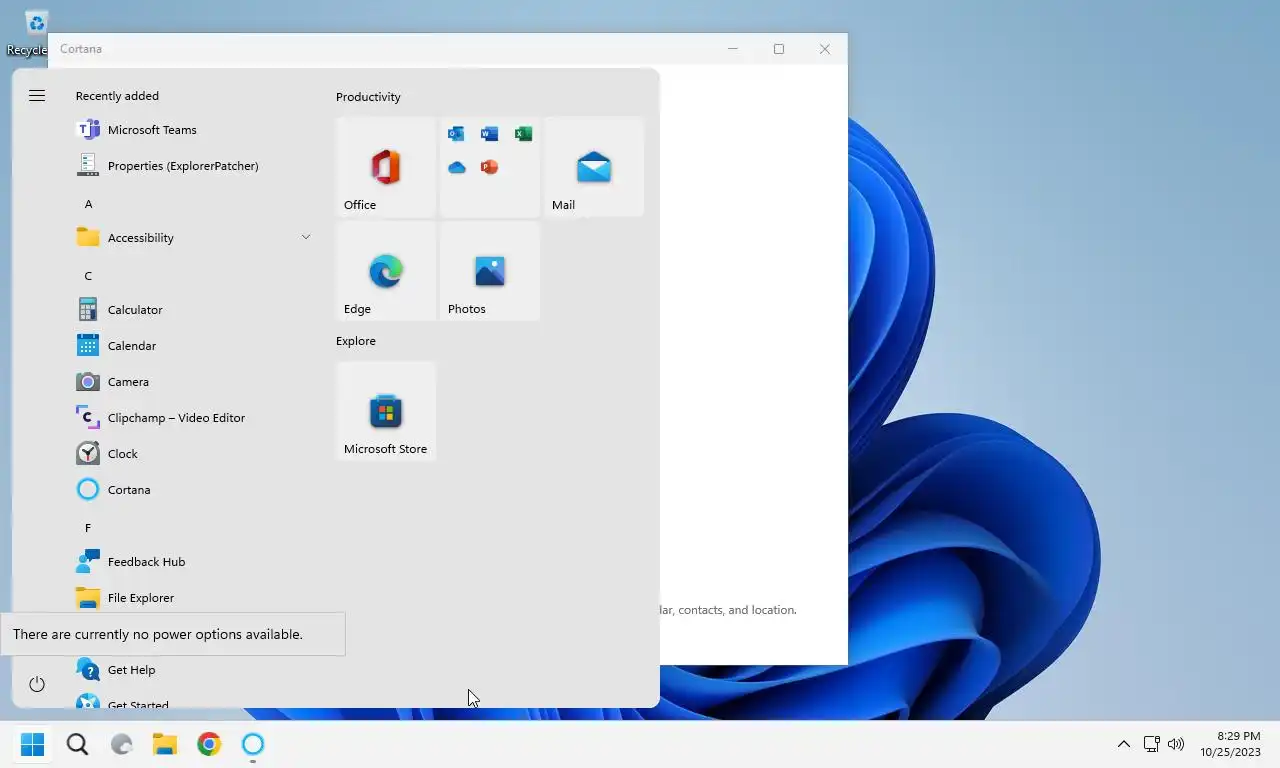Open the Office tile

(386, 167)
